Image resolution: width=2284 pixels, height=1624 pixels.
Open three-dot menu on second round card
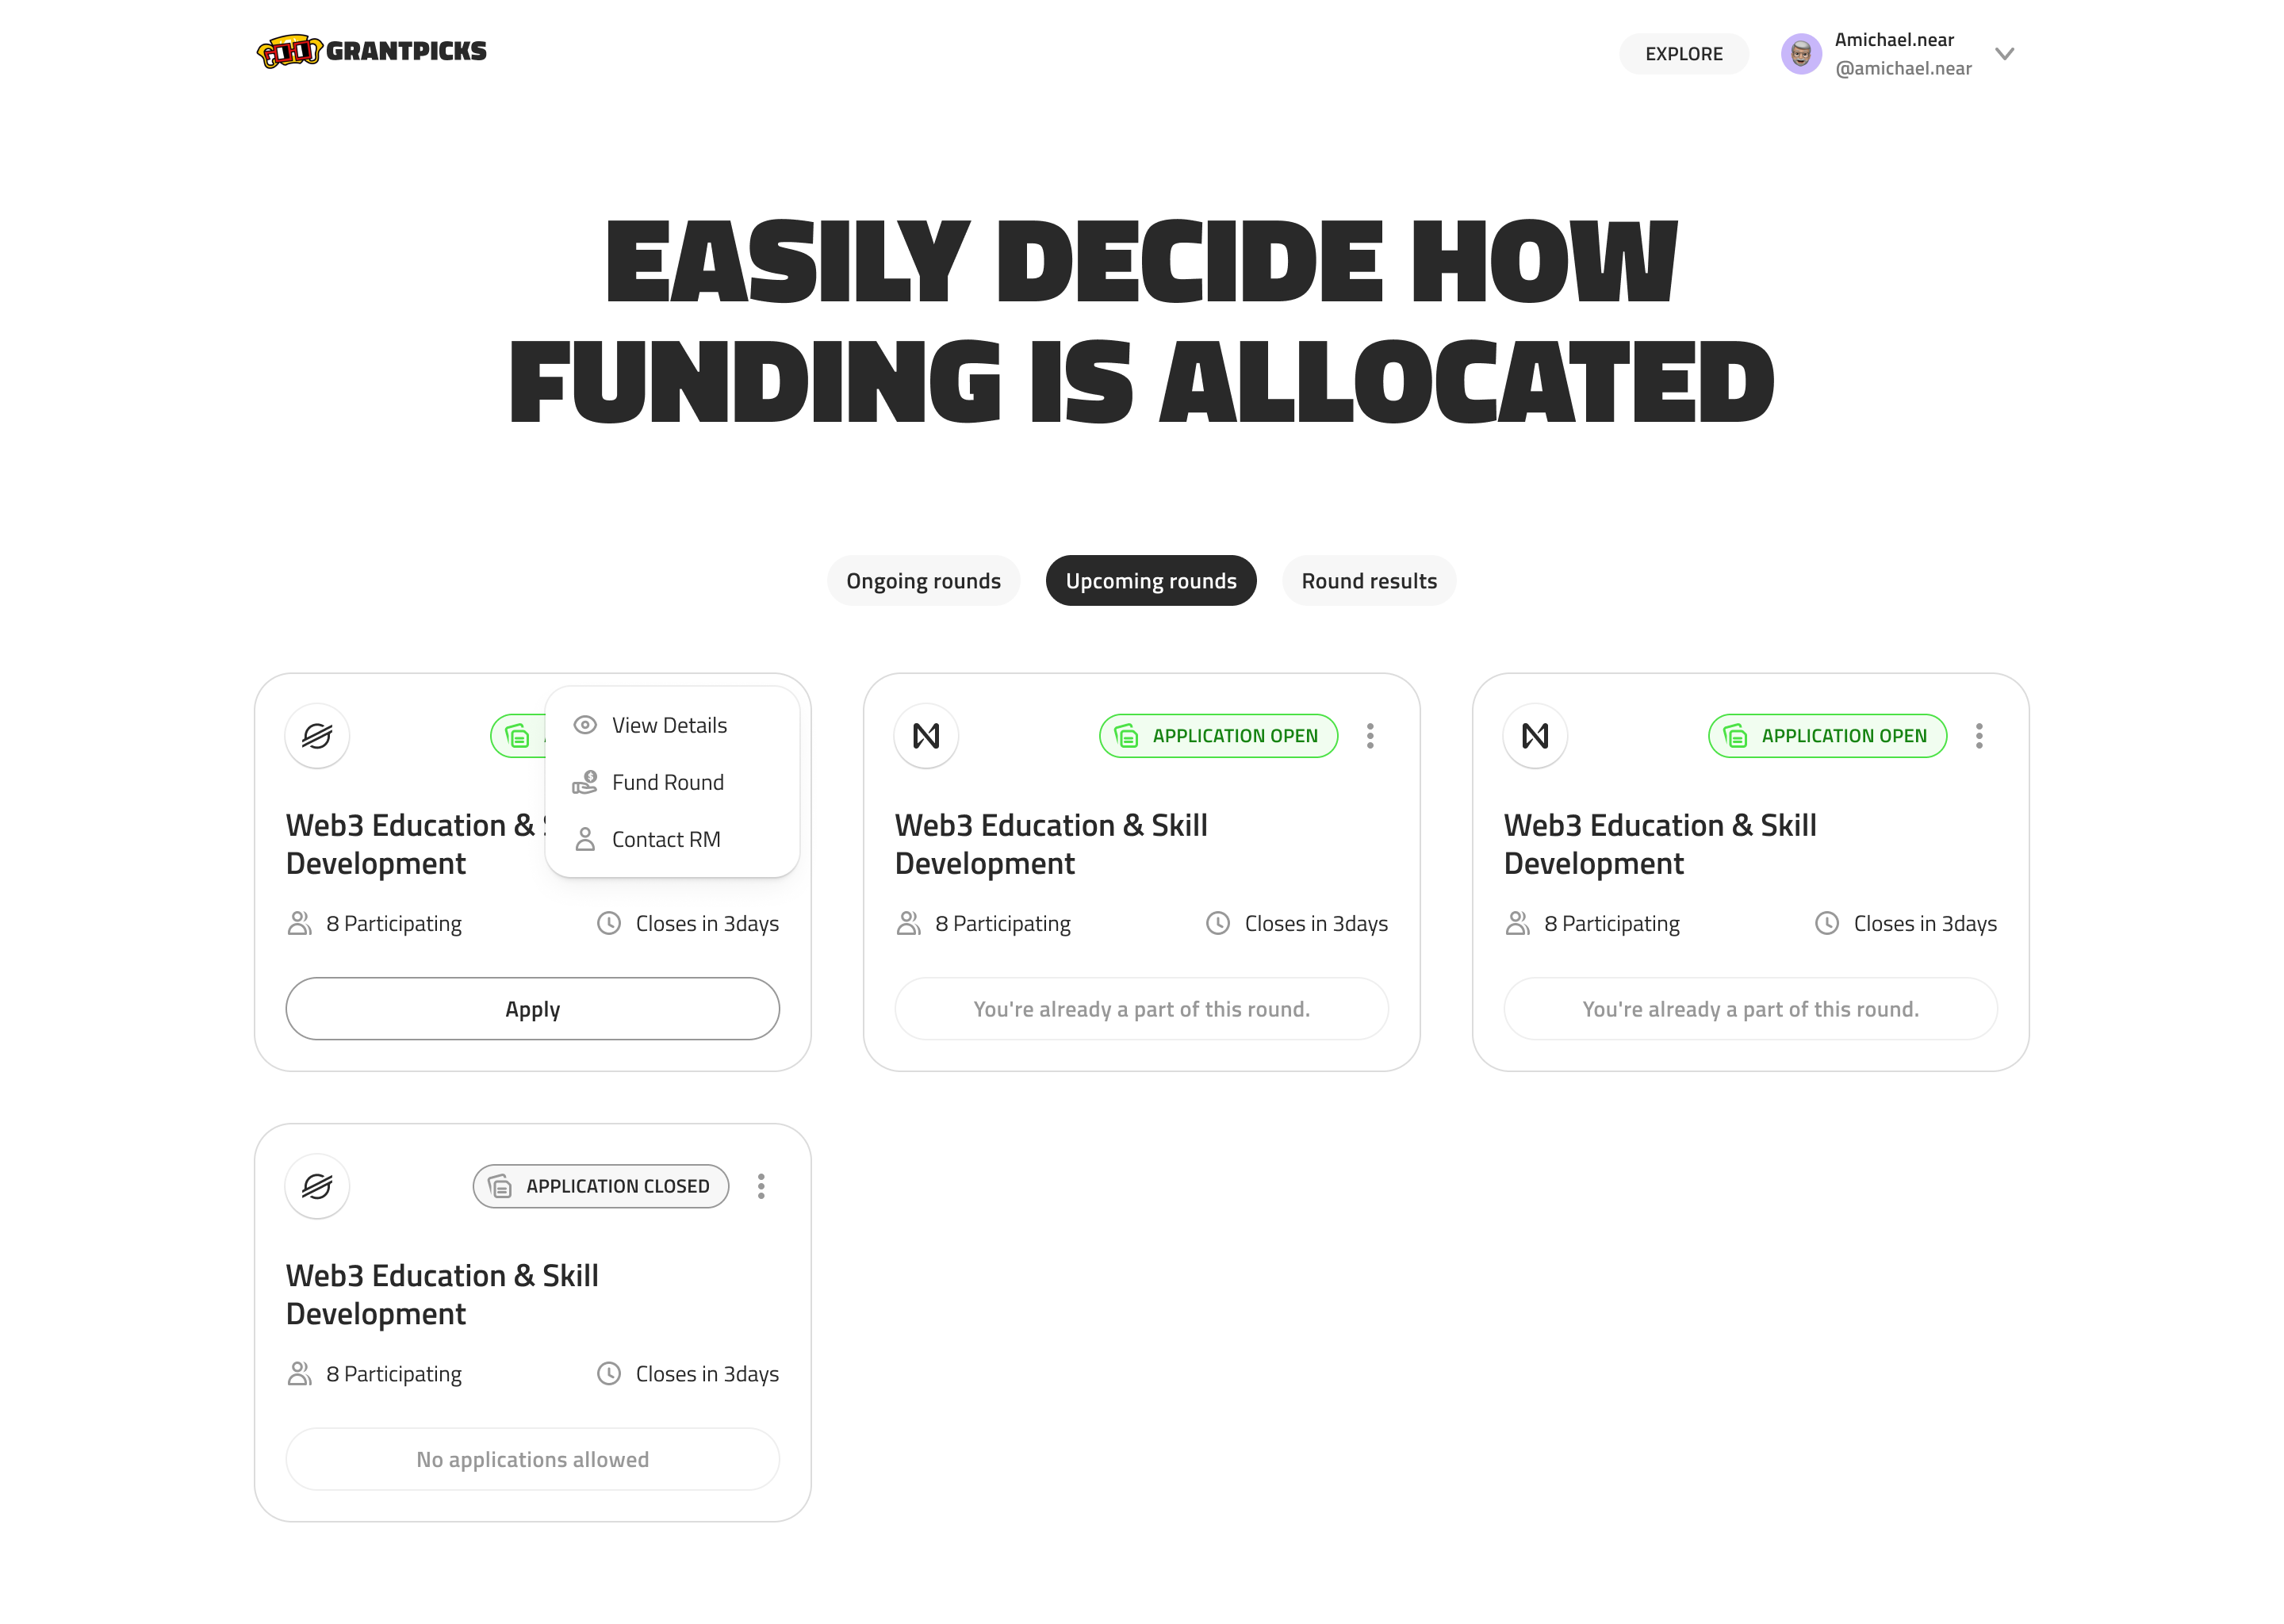1370,736
